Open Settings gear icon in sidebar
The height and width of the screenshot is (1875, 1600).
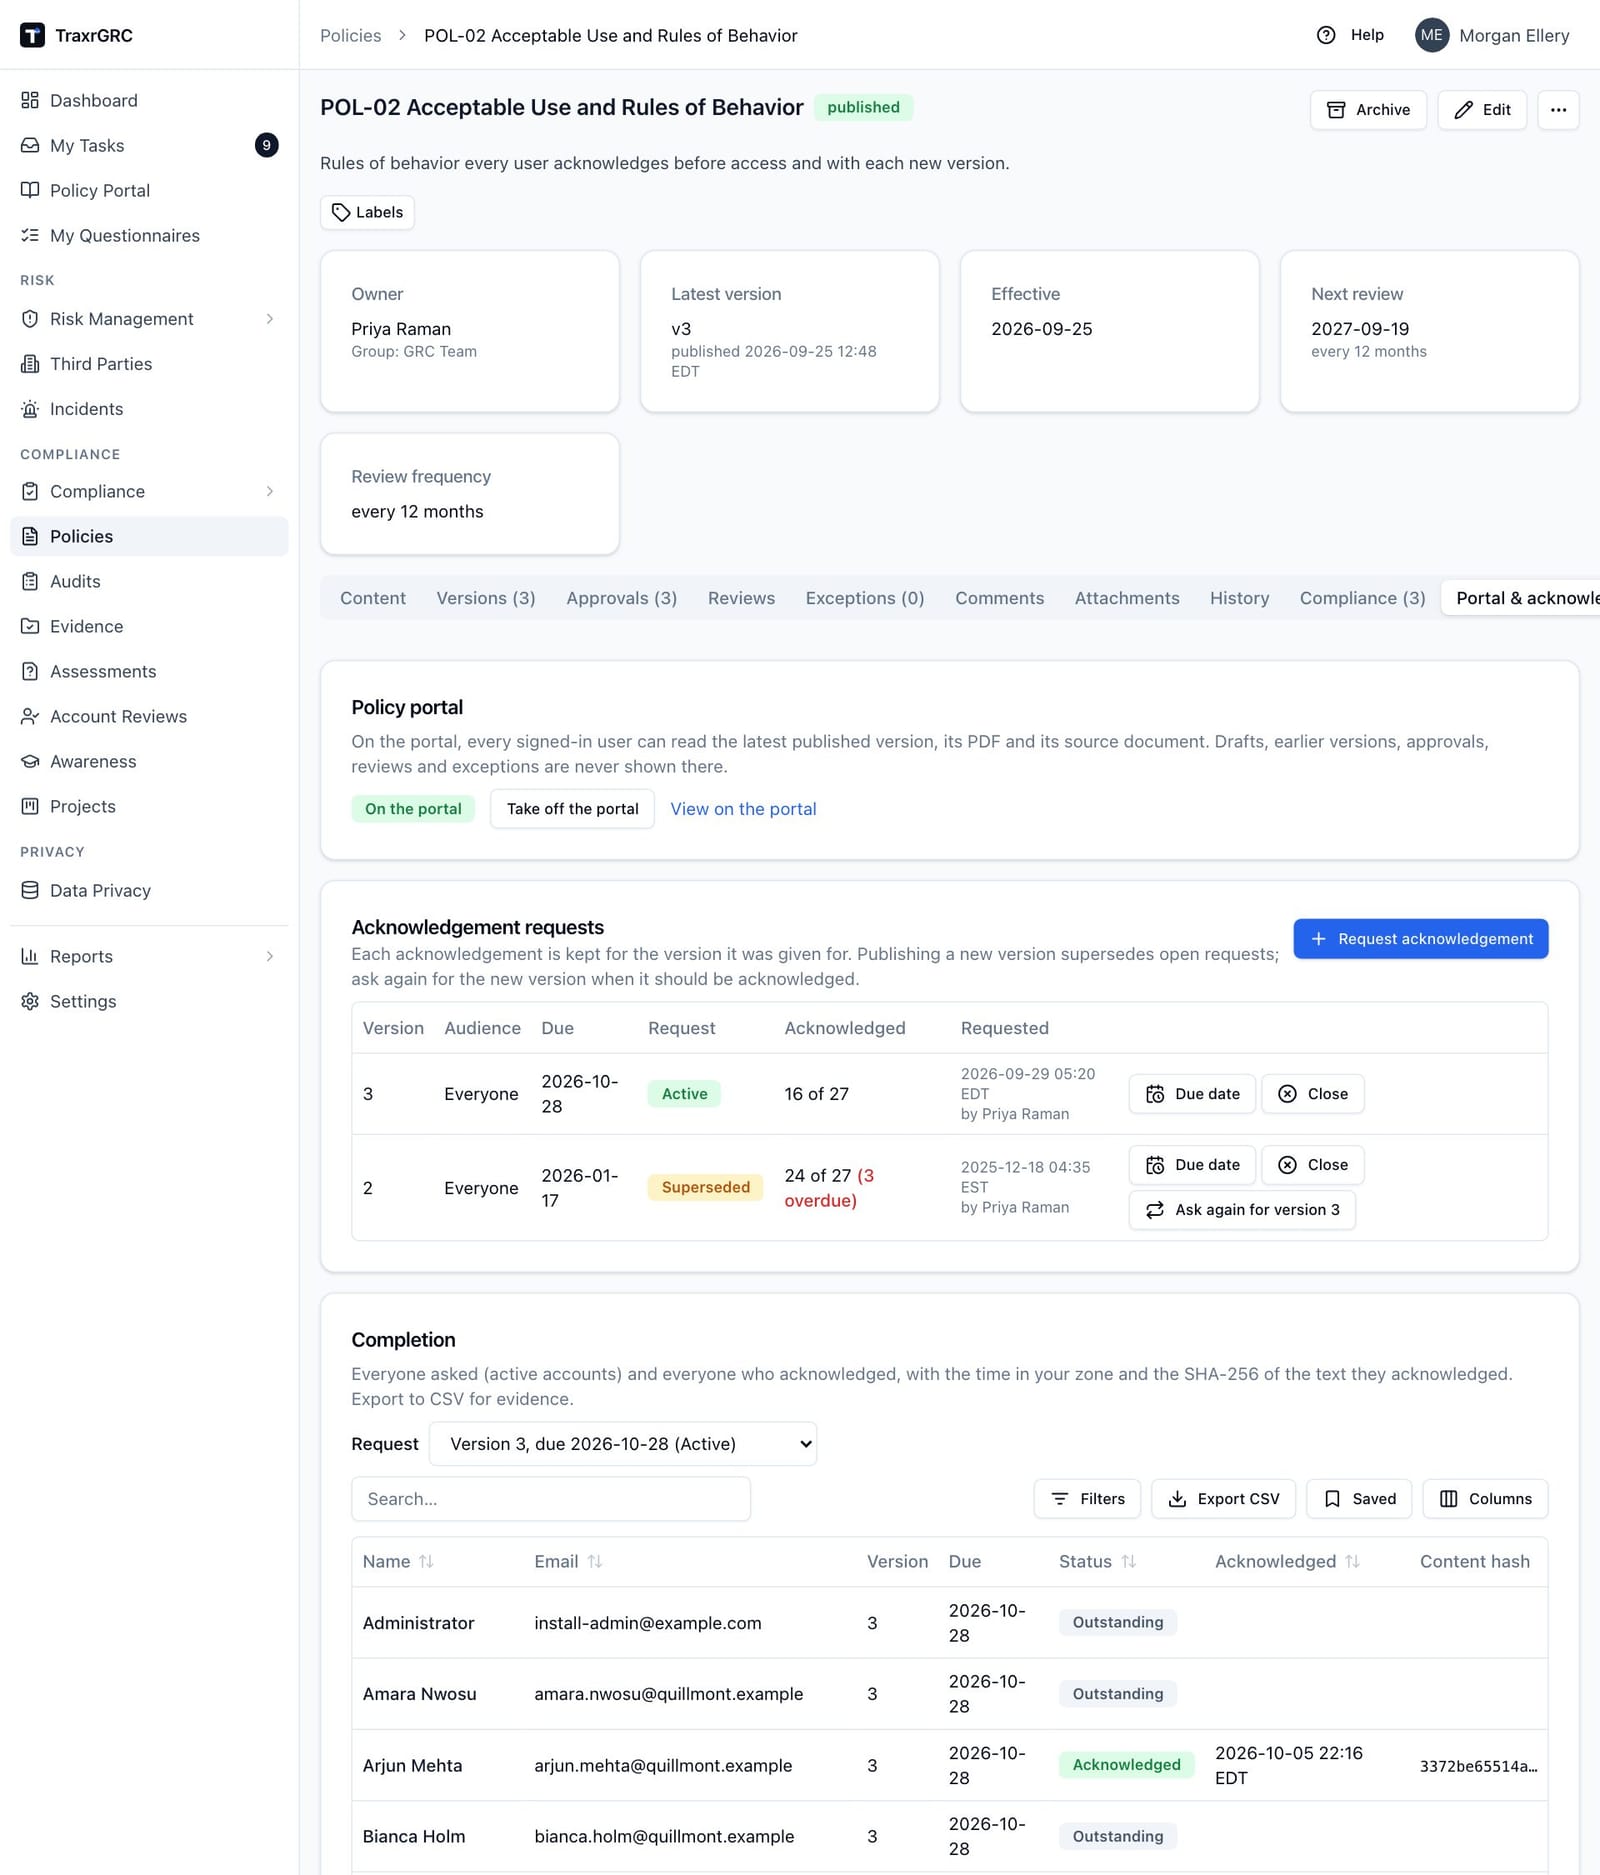click(x=30, y=1001)
